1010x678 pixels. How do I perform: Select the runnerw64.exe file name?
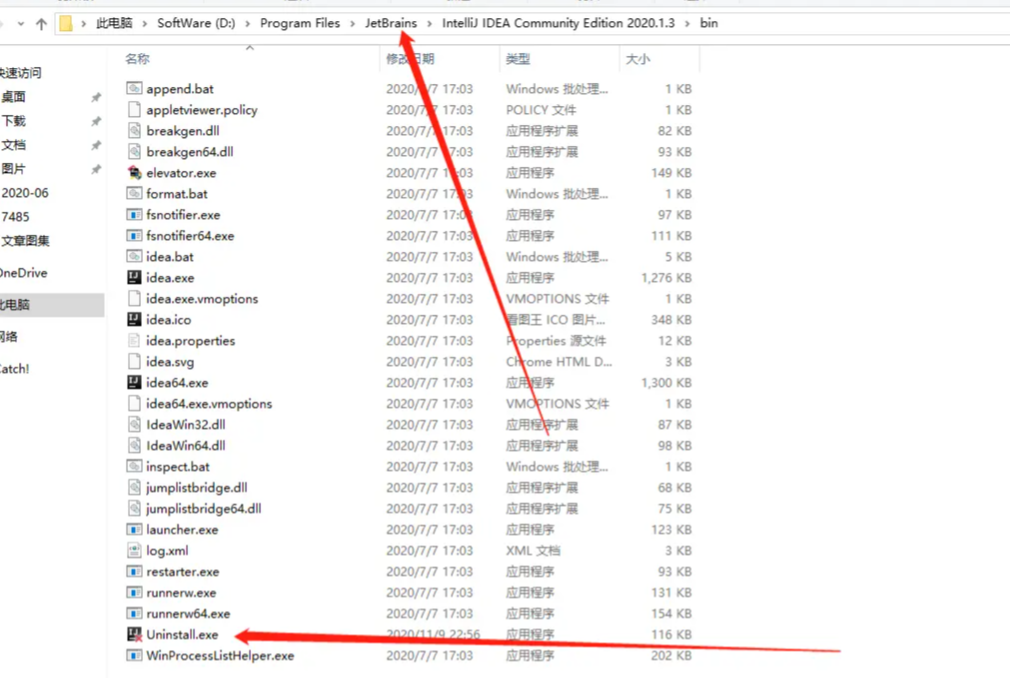pos(188,614)
